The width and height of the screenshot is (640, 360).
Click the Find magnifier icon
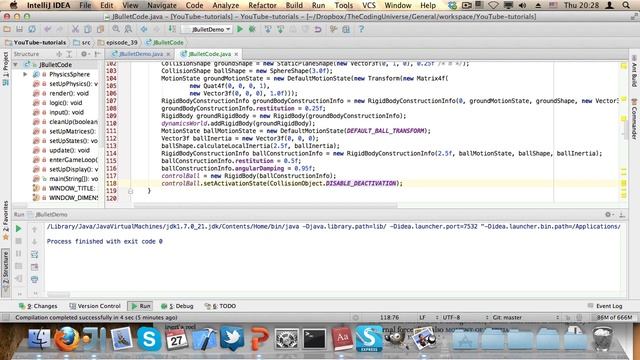pyautogui.click(x=116, y=29)
